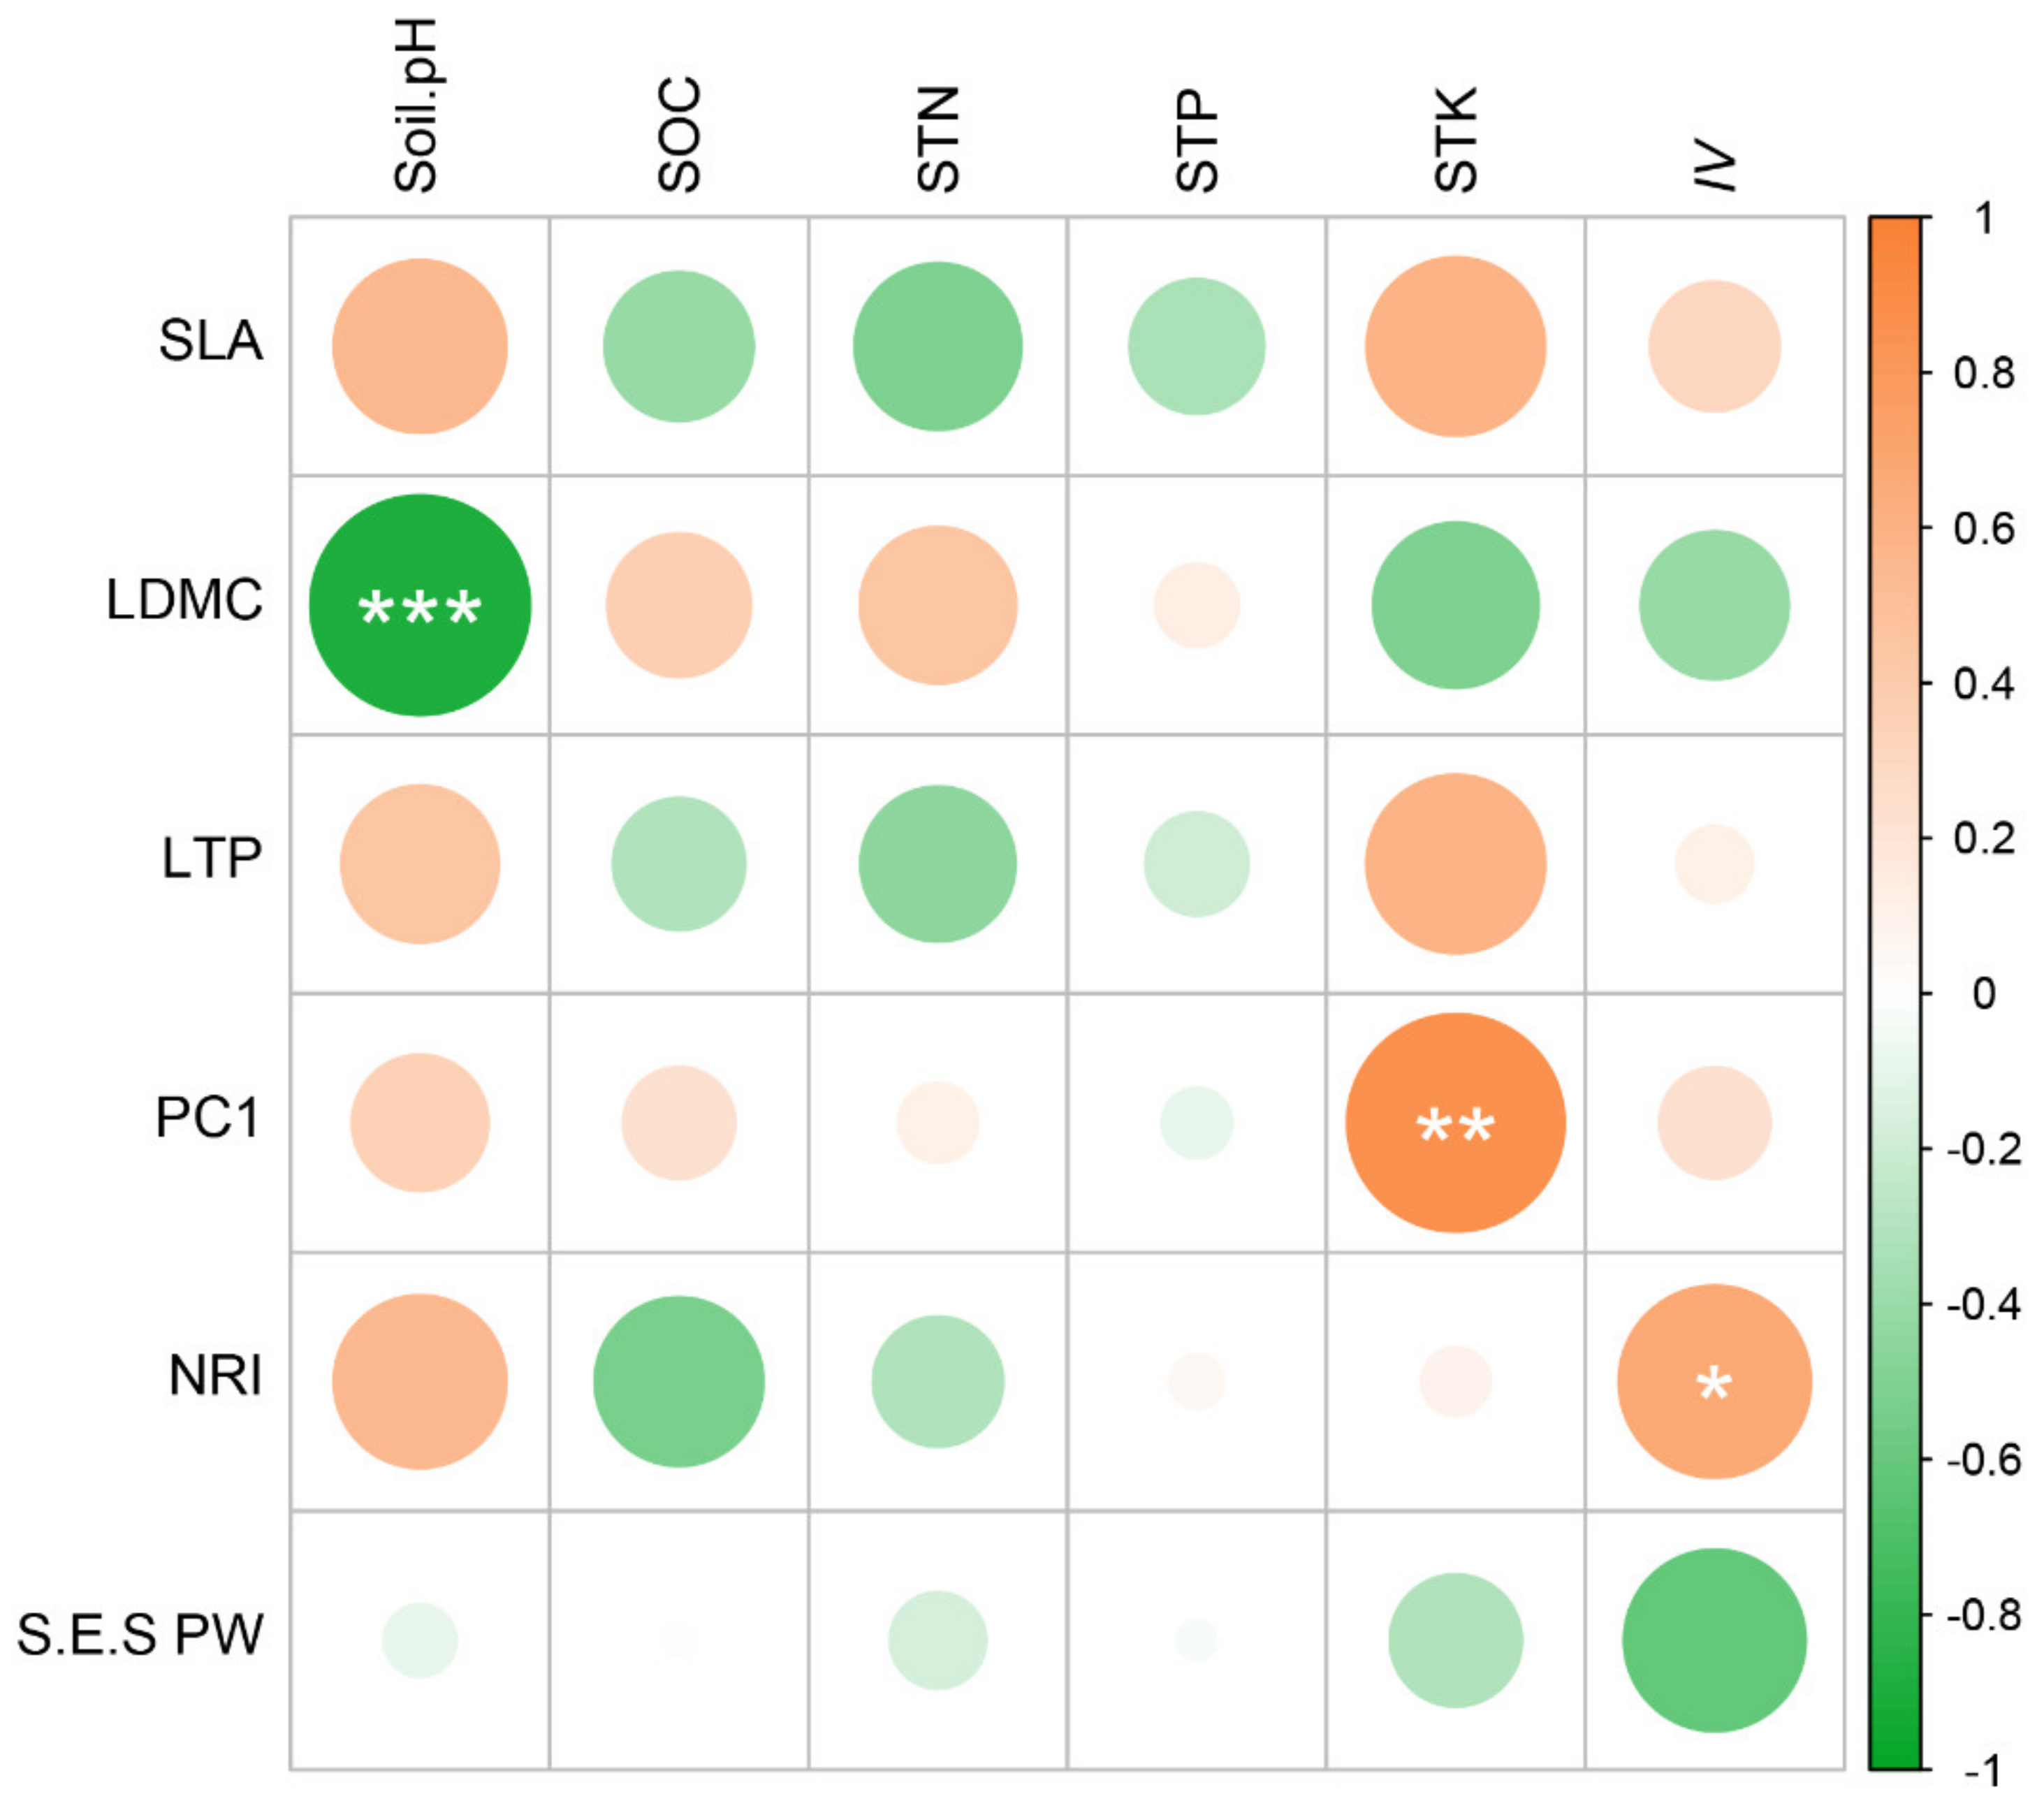This screenshot has width=2044, height=1808.
Task: Click the NRI and IV circle with one asterisk
Action: click(x=1714, y=1382)
